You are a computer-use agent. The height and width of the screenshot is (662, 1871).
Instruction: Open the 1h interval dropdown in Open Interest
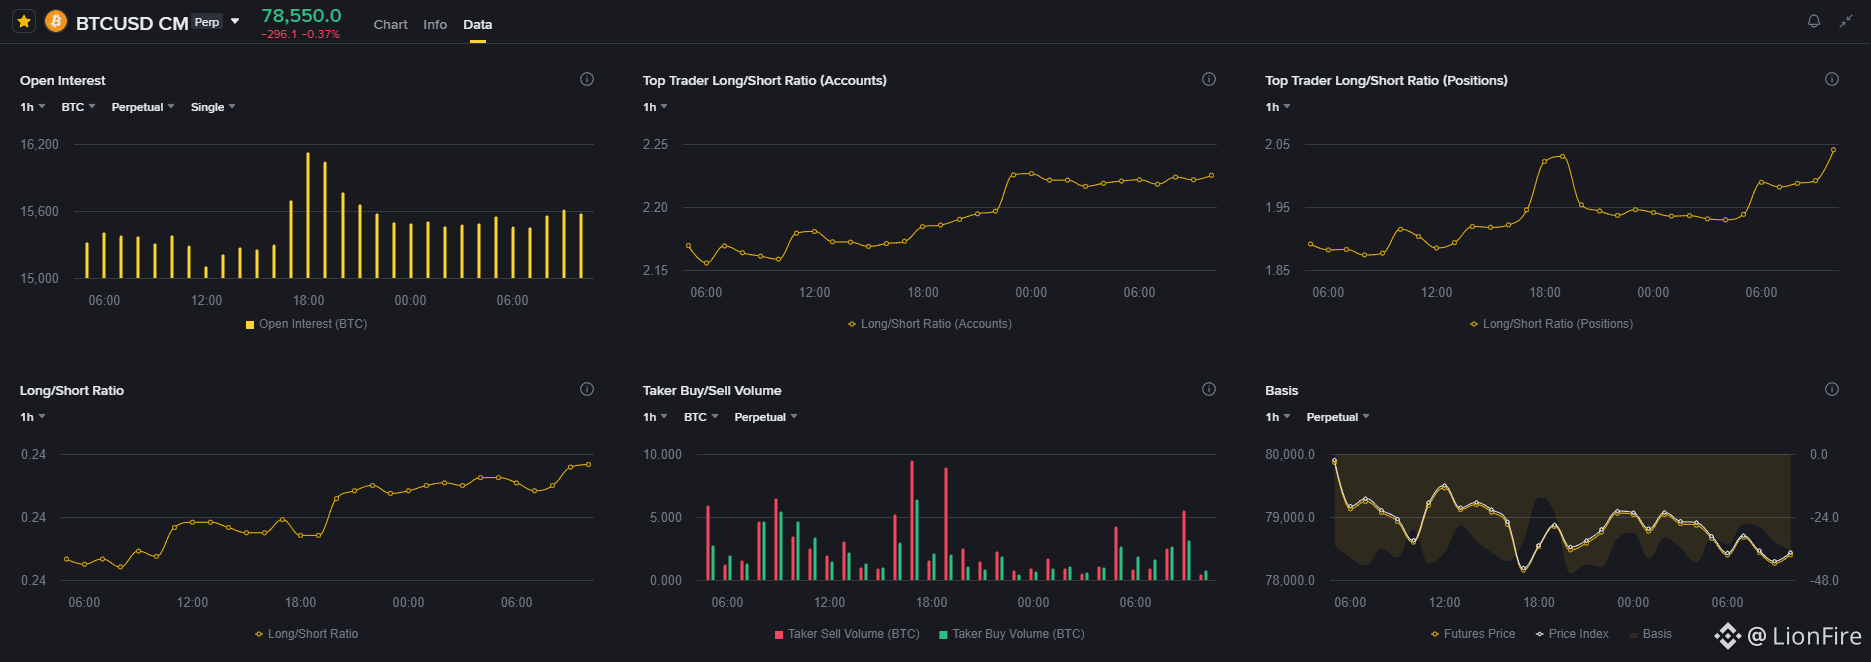click(x=33, y=107)
